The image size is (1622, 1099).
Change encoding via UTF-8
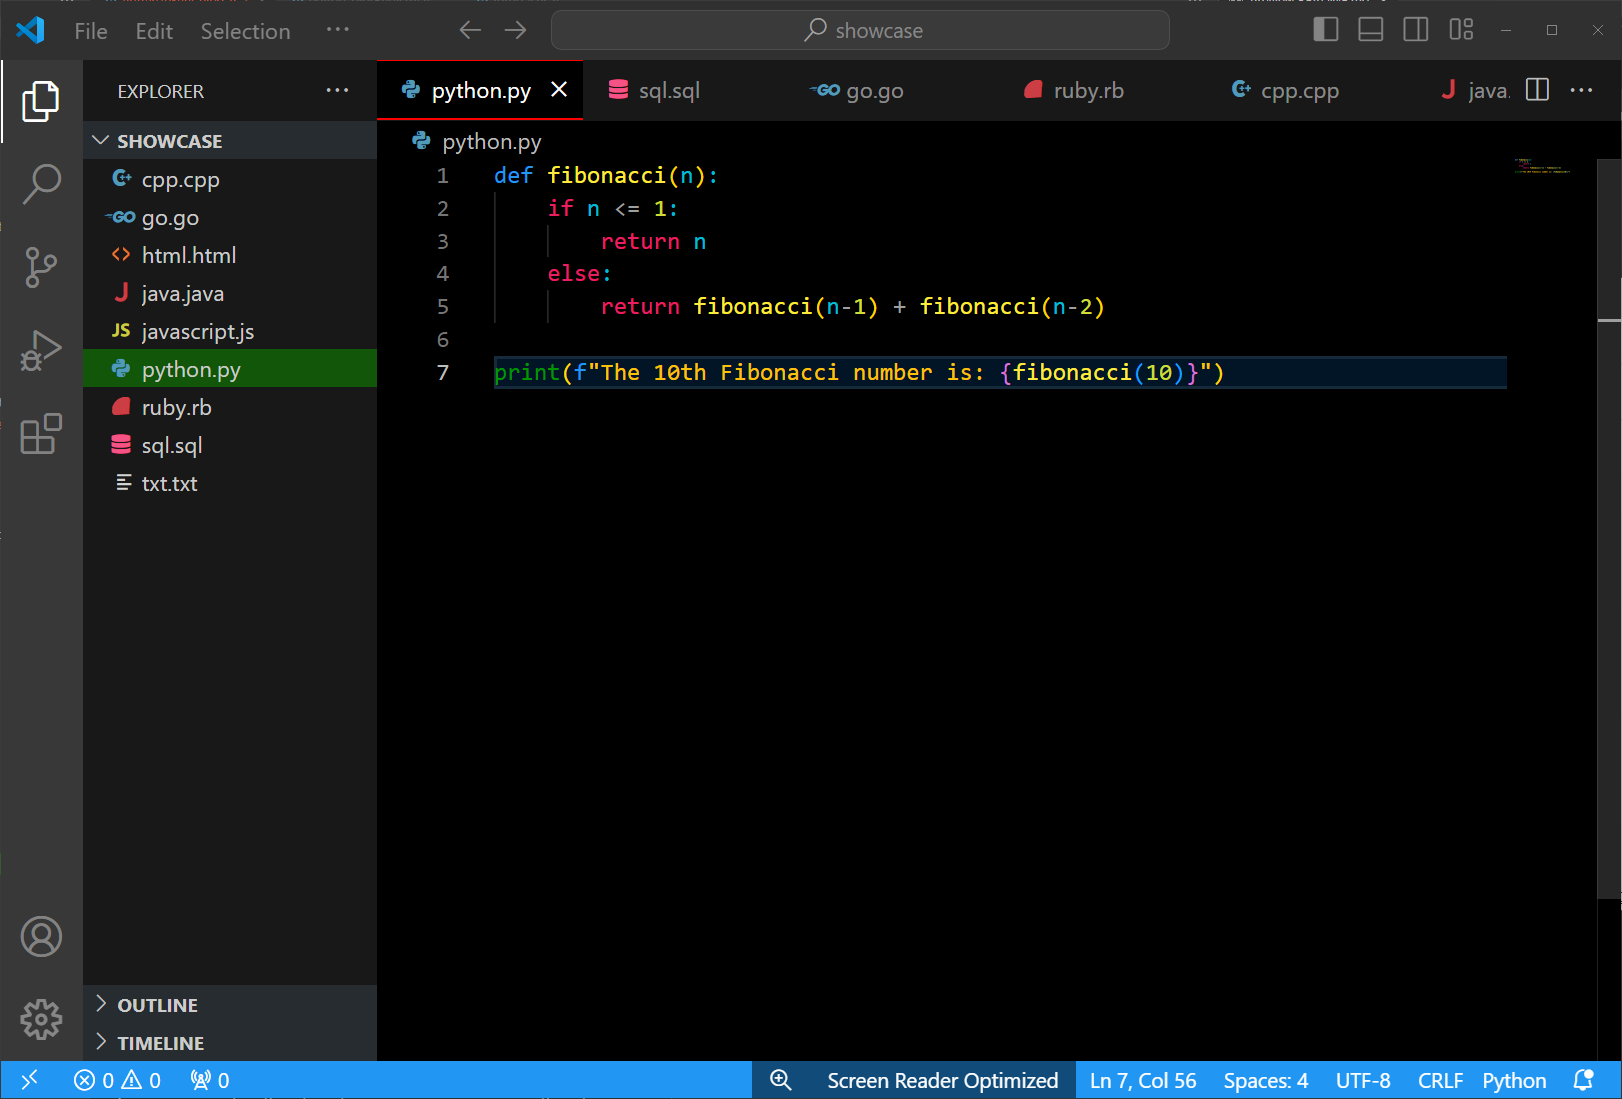[x=1363, y=1080]
